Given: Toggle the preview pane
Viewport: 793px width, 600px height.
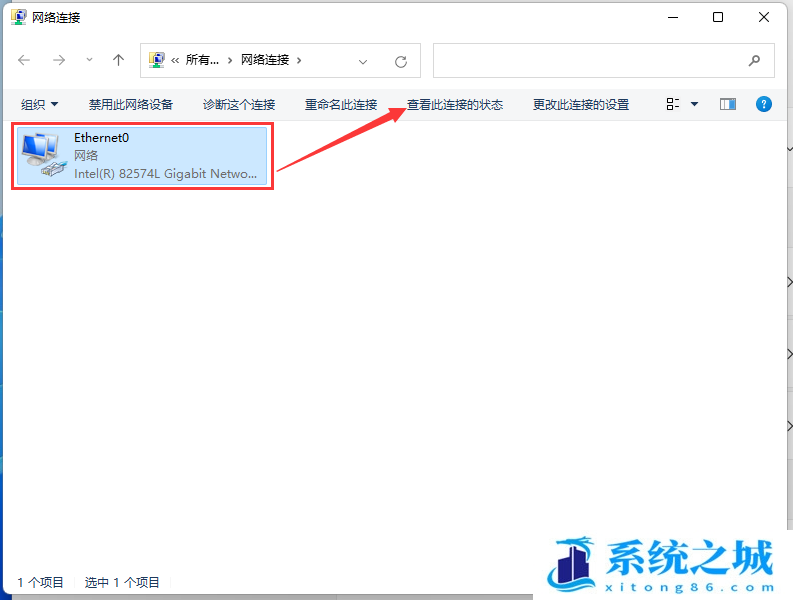Looking at the screenshot, I should (x=728, y=104).
